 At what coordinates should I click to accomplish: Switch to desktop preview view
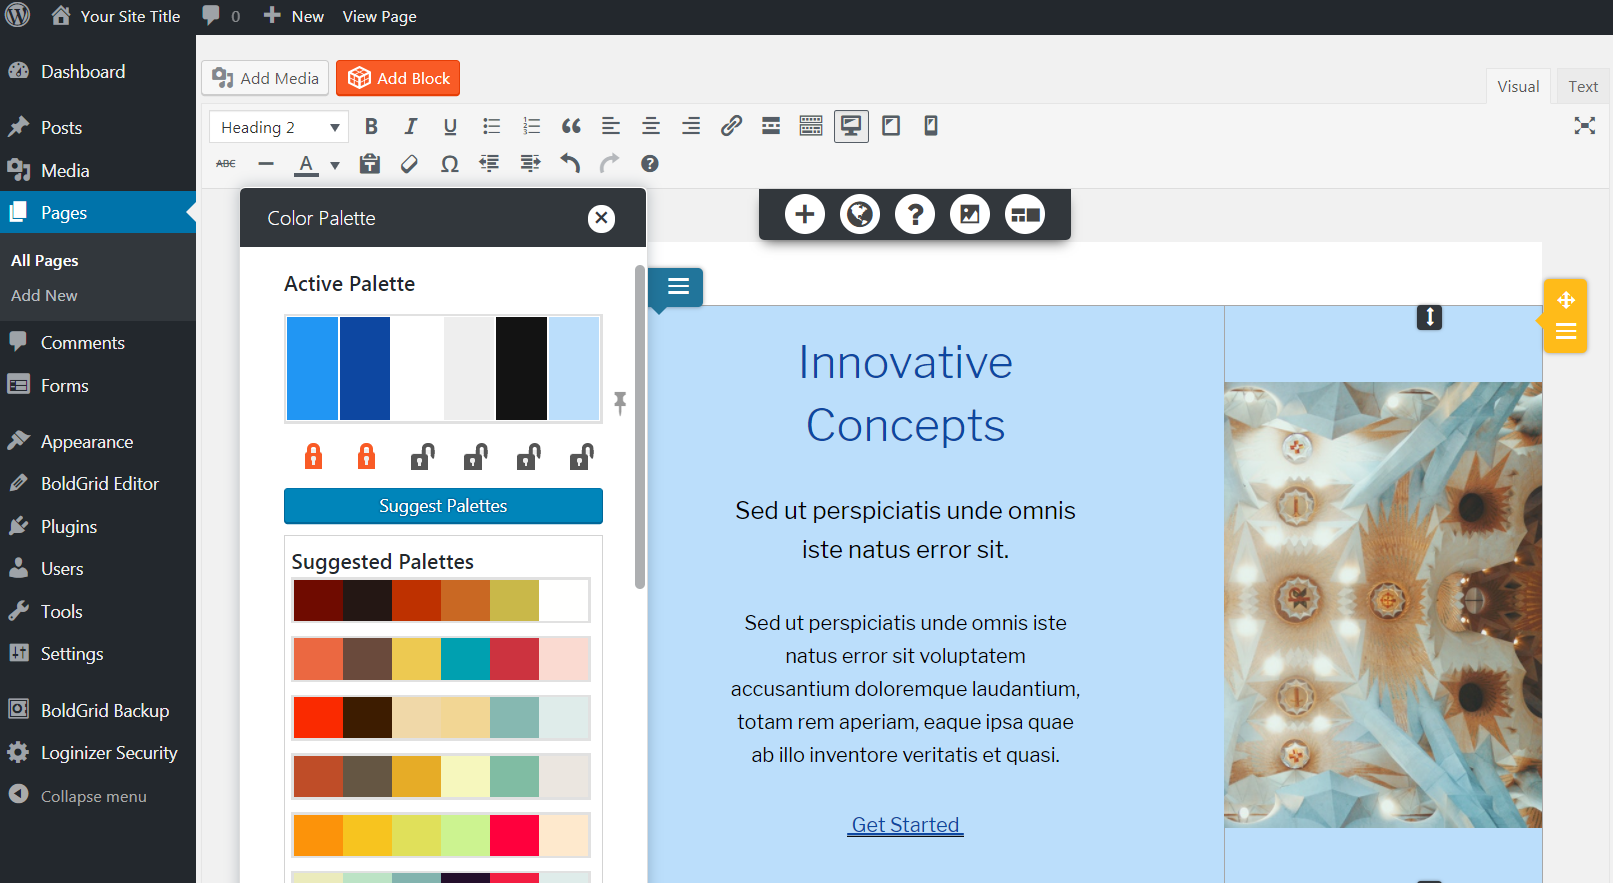(x=851, y=126)
